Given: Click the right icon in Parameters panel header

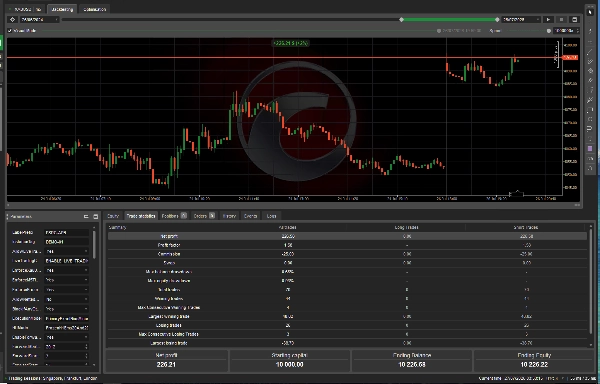Looking at the screenshot, I should tap(96, 216).
